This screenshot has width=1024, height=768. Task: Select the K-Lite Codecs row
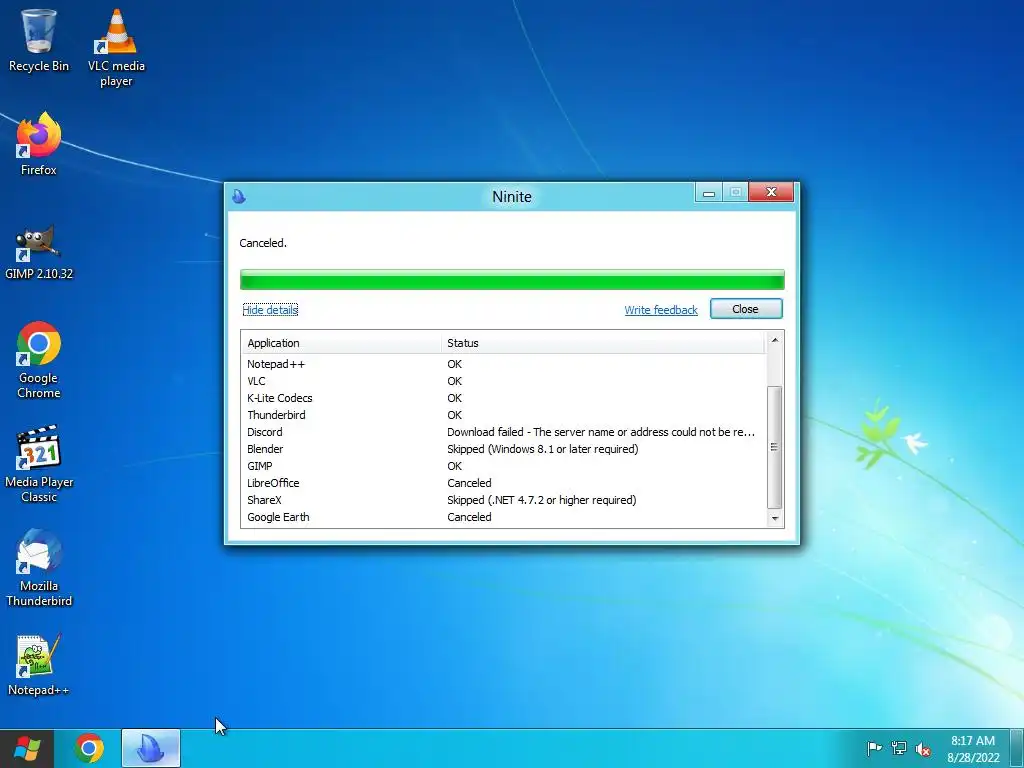coord(503,398)
